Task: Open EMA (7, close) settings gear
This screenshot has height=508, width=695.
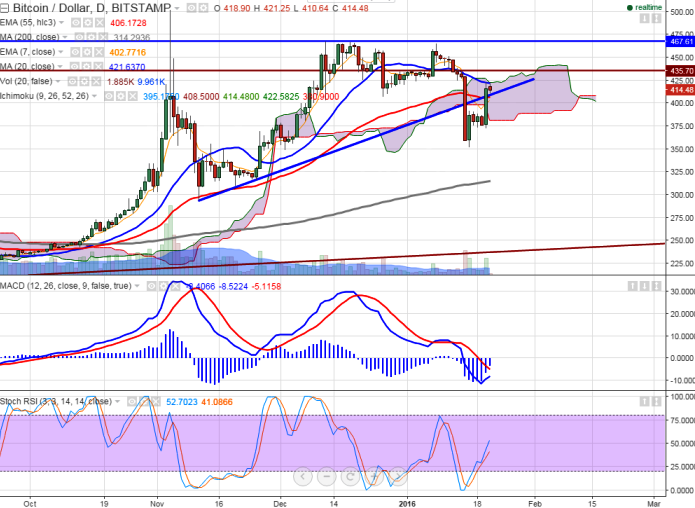Action: 87,52
